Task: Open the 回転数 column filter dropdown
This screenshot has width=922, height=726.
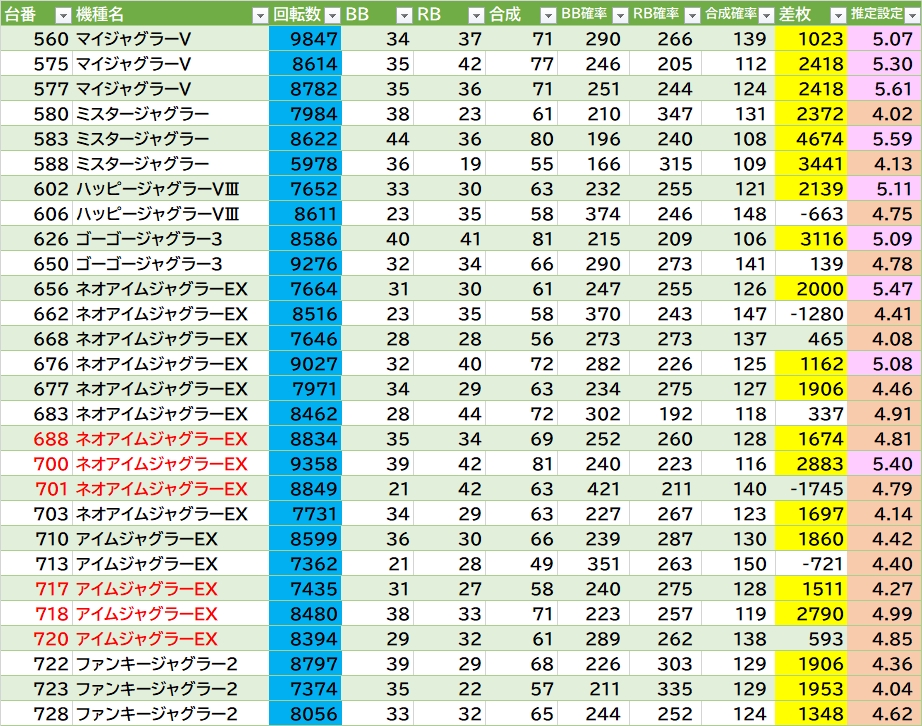Action: pos(332,15)
